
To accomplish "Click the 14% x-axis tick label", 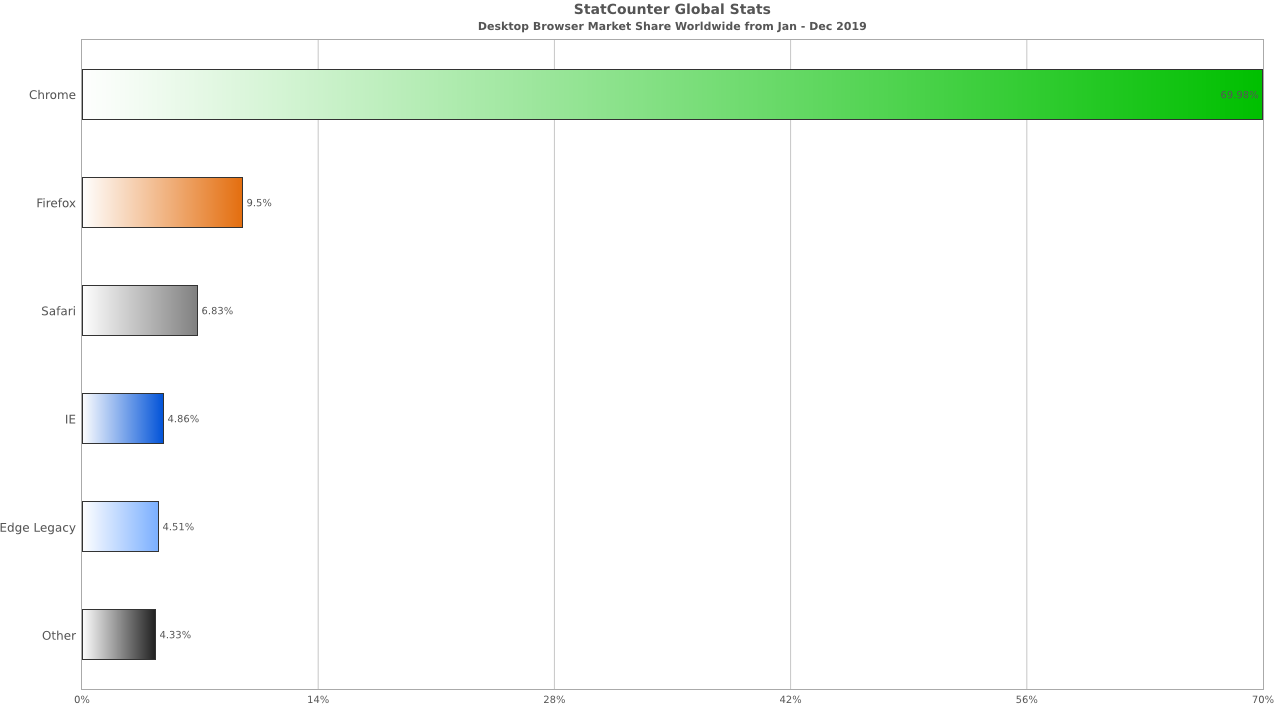I will pyautogui.click(x=318, y=699).
